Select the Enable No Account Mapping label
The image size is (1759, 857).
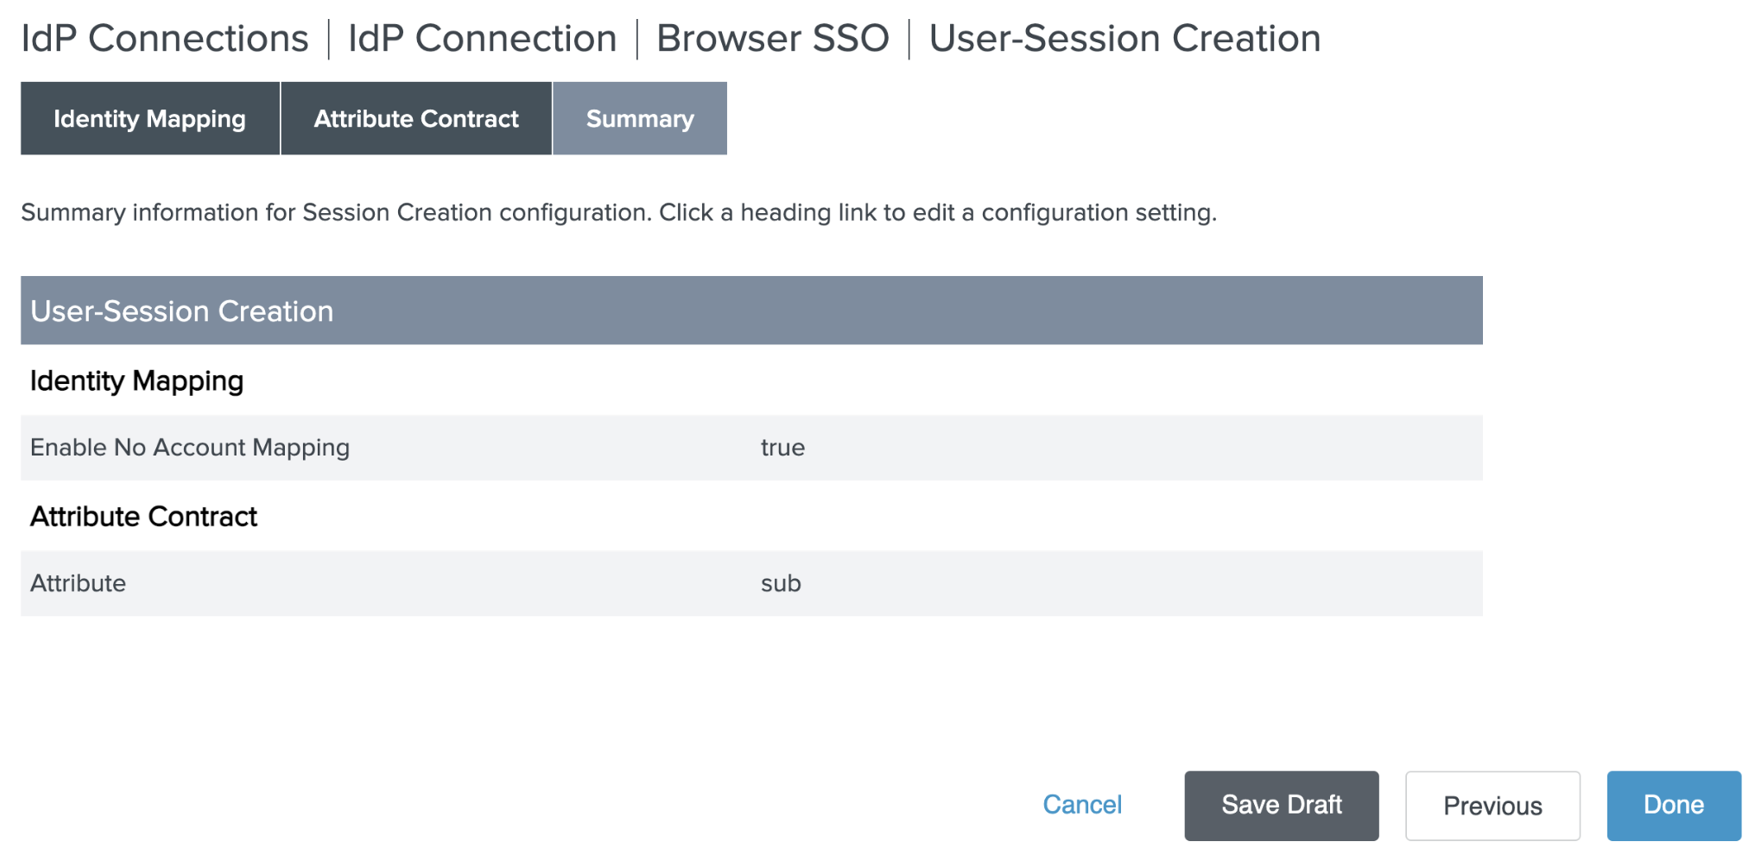(x=190, y=448)
